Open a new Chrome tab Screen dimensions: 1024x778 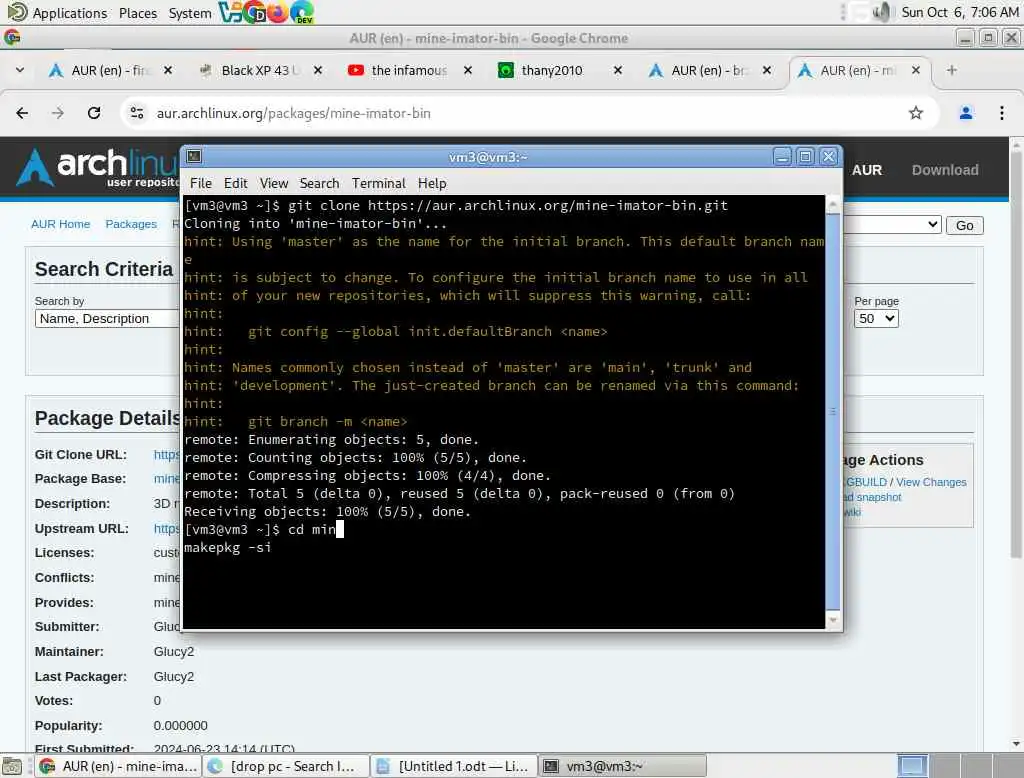[952, 70]
